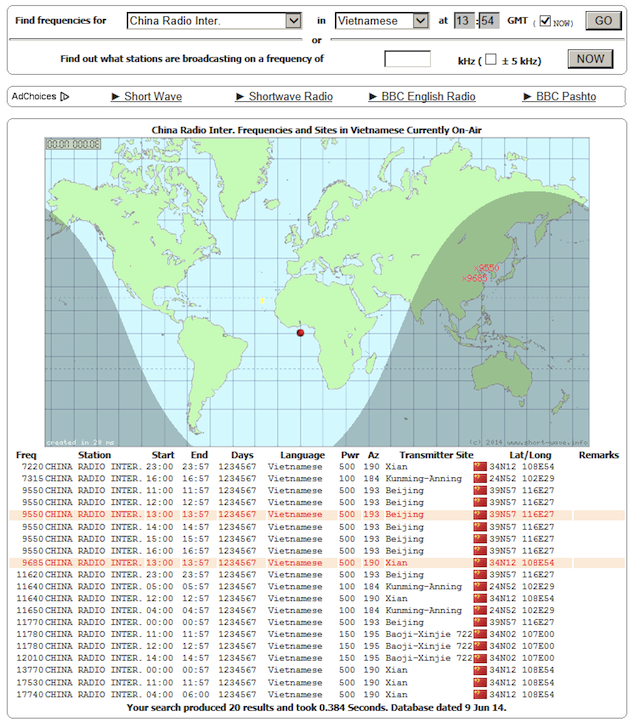
Task: Click the China flag in the 13770 row
Action: [x=480, y=670]
